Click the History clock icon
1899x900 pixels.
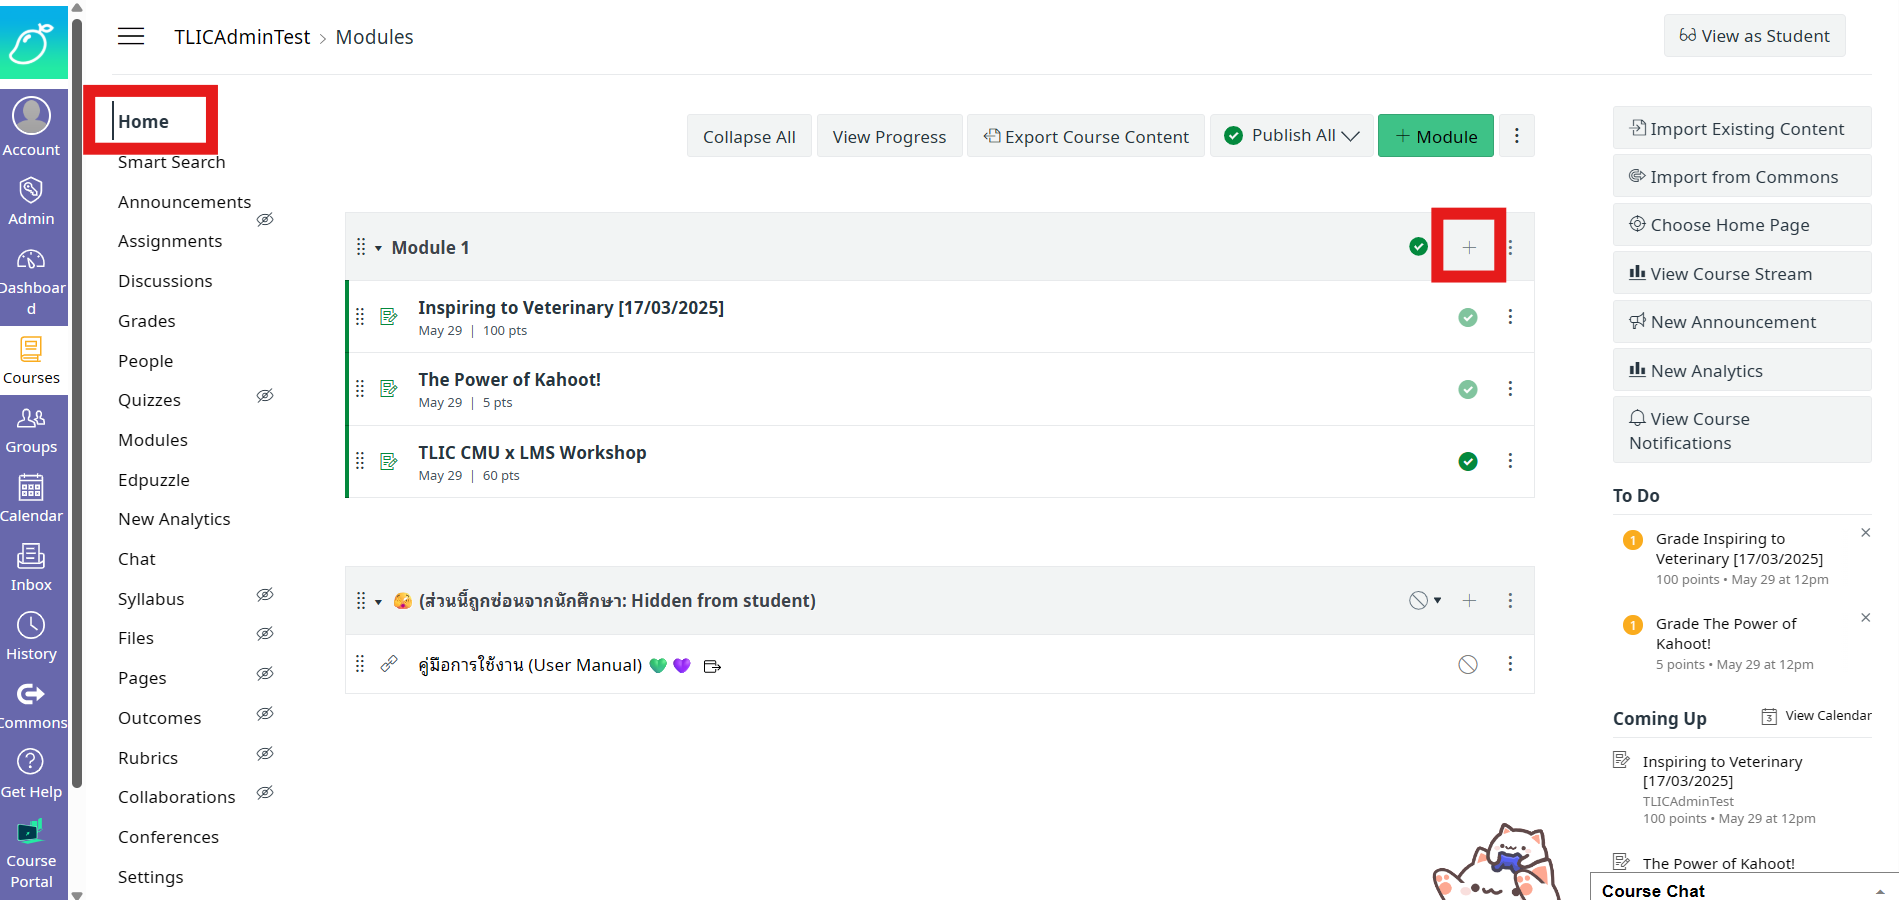click(31, 626)
